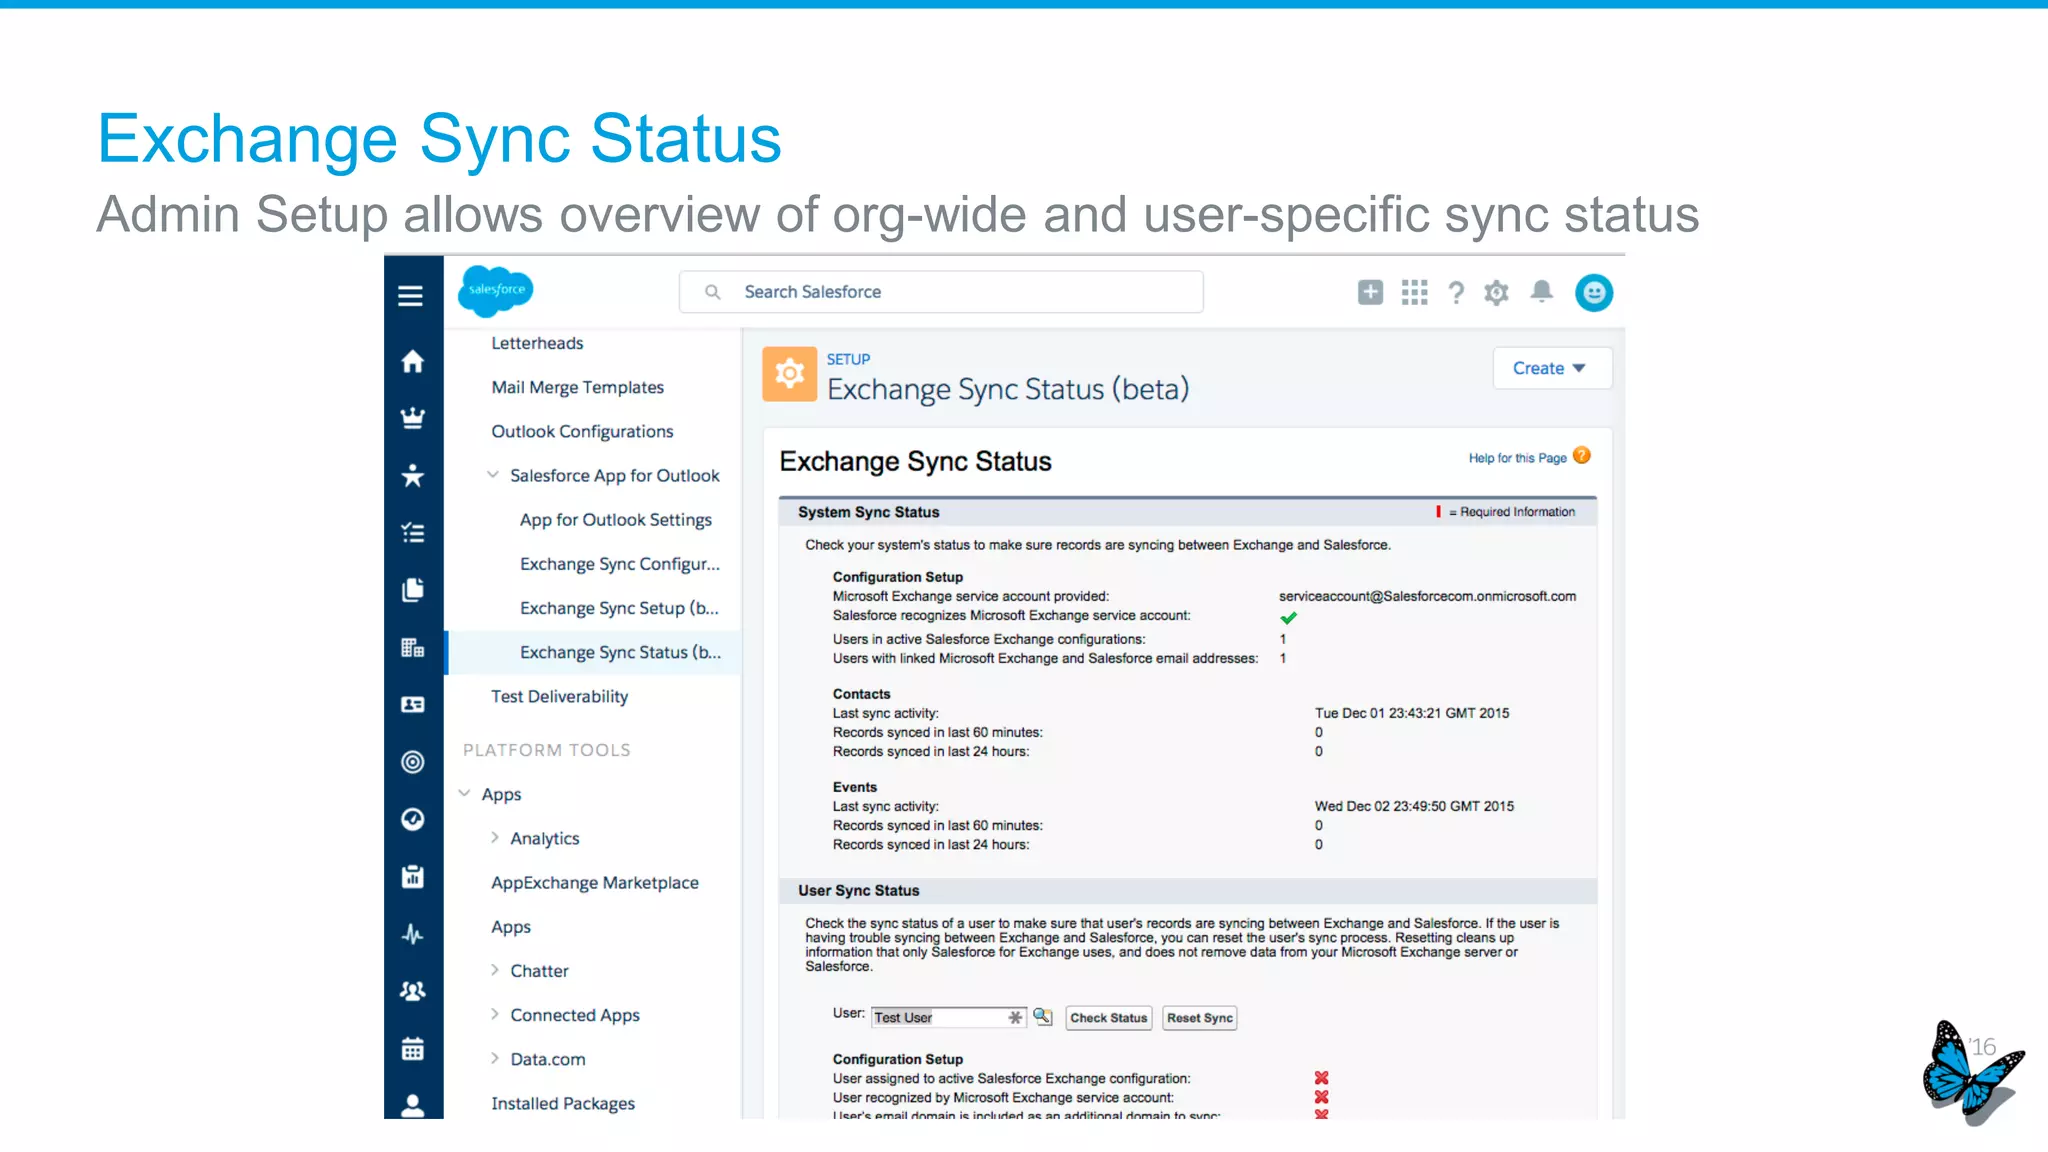
Task: Open Mail Merge Templates
Action: [577, 387]
